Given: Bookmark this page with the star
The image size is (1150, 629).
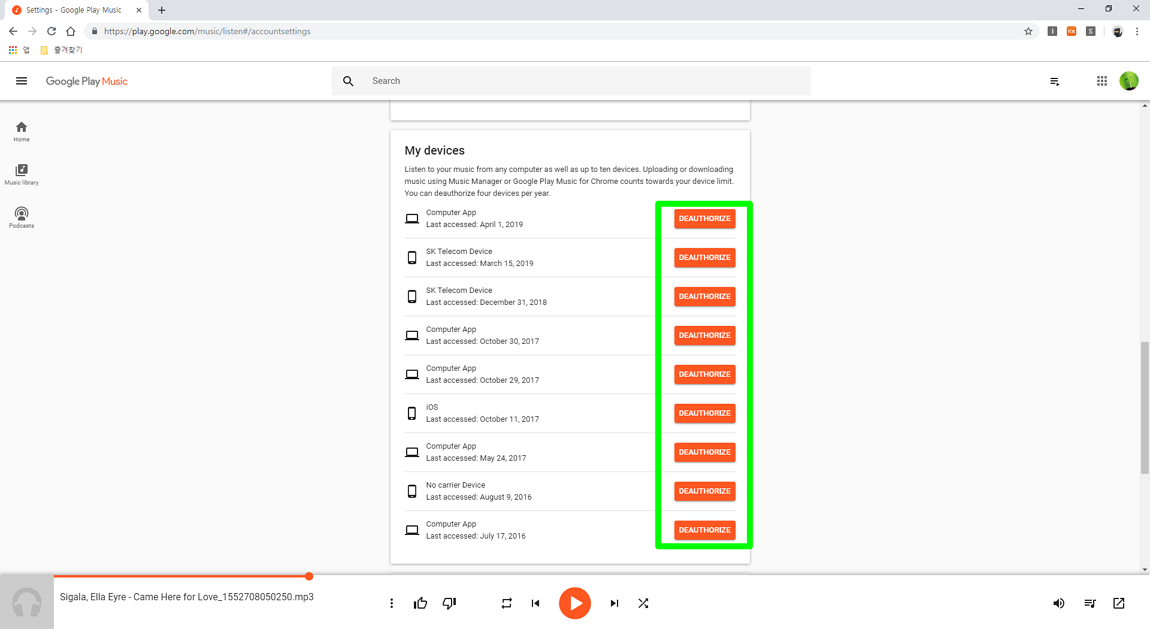Looking at the screenshot, I should pos(1028,31).
